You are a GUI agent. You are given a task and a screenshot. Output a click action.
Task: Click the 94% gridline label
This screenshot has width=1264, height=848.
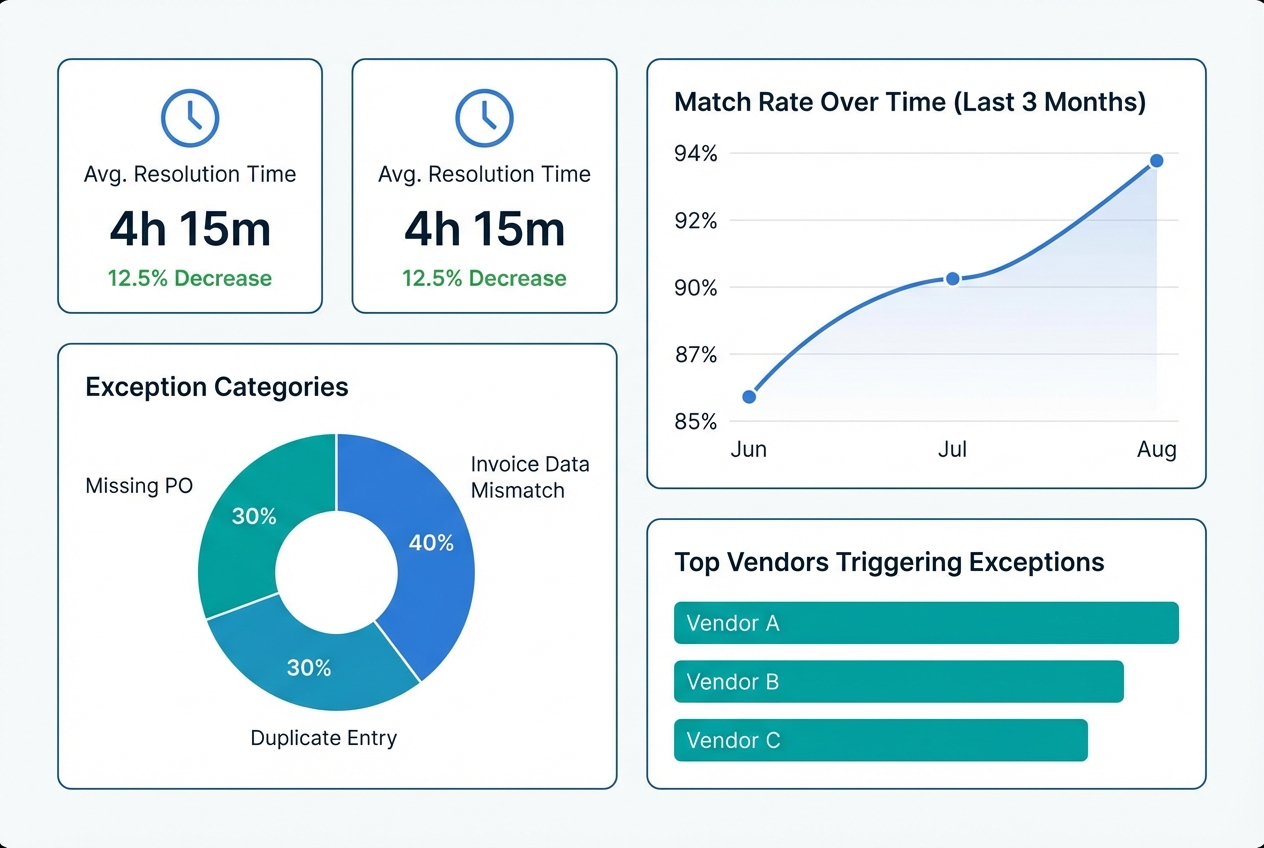pyautogui.click(x=697, y=154)
